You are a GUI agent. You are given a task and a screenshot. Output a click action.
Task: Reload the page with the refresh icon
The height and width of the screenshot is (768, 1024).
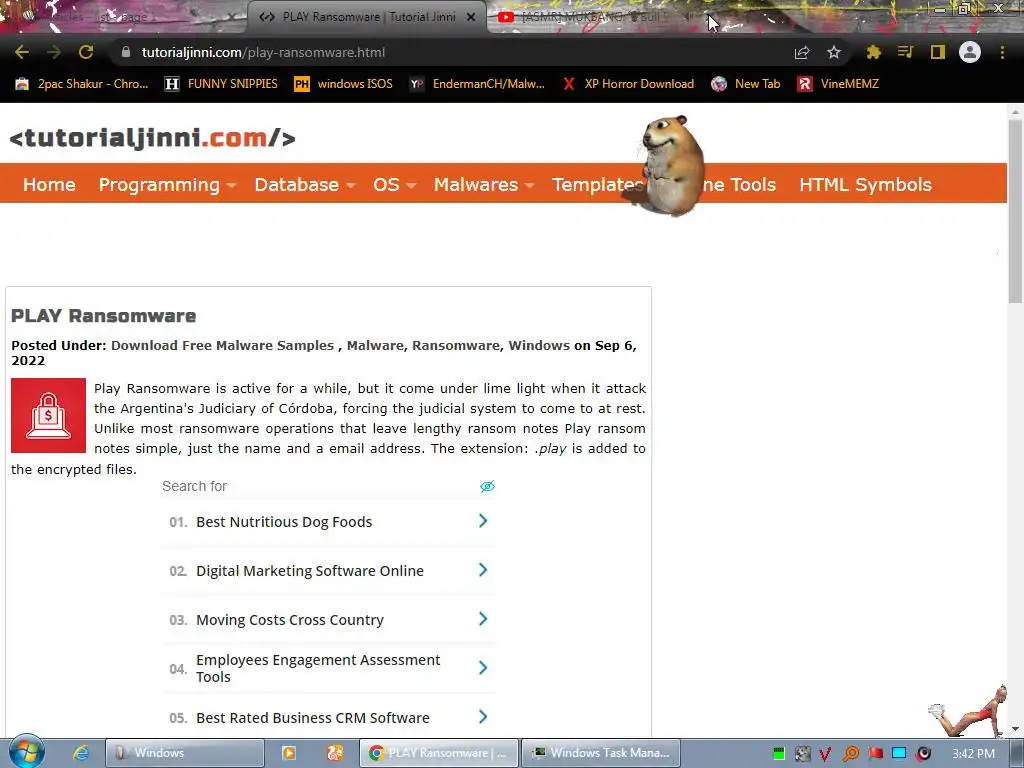86,52
